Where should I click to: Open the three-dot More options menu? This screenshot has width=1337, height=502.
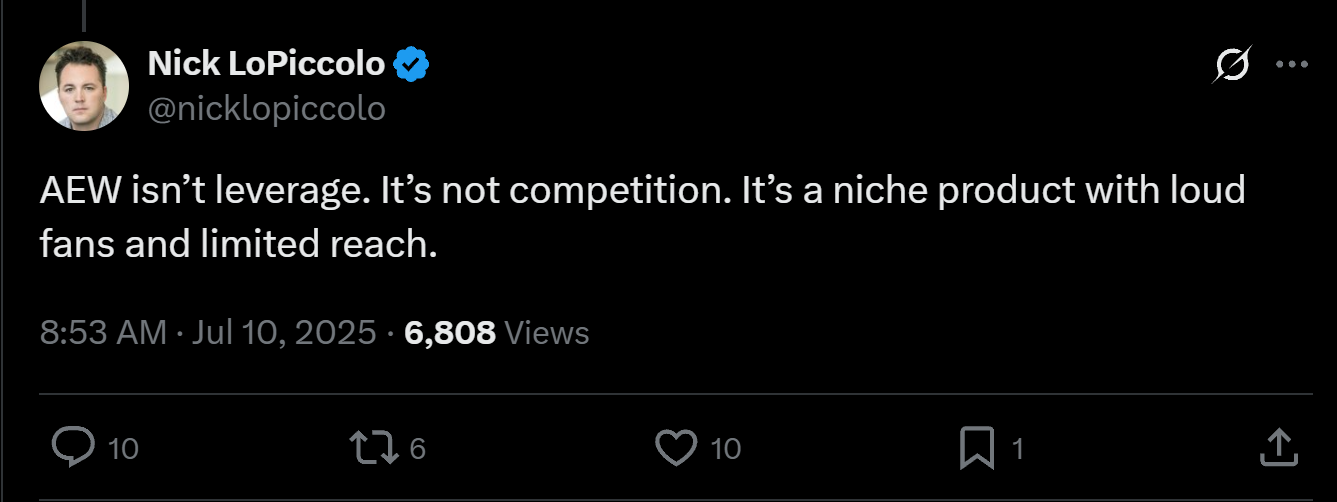[x=1292, y=65]
